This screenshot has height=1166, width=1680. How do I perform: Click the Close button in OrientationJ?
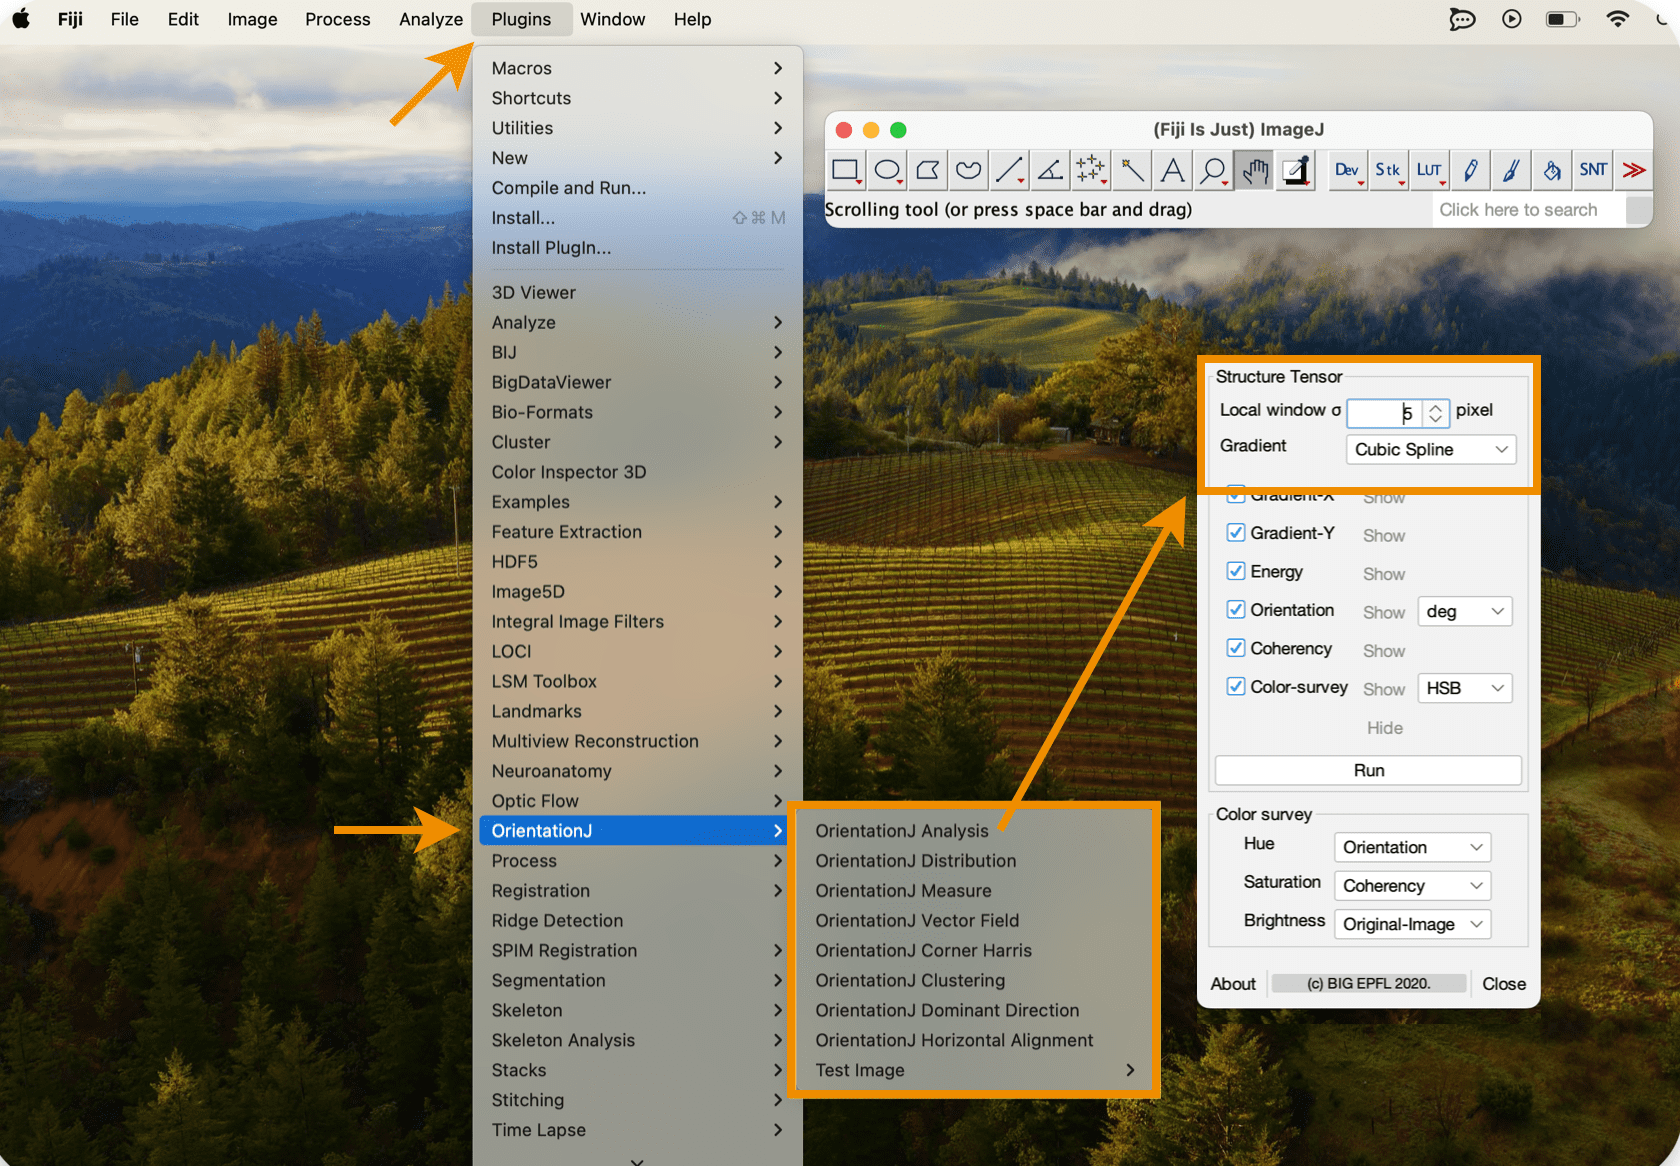point(1503,984)
